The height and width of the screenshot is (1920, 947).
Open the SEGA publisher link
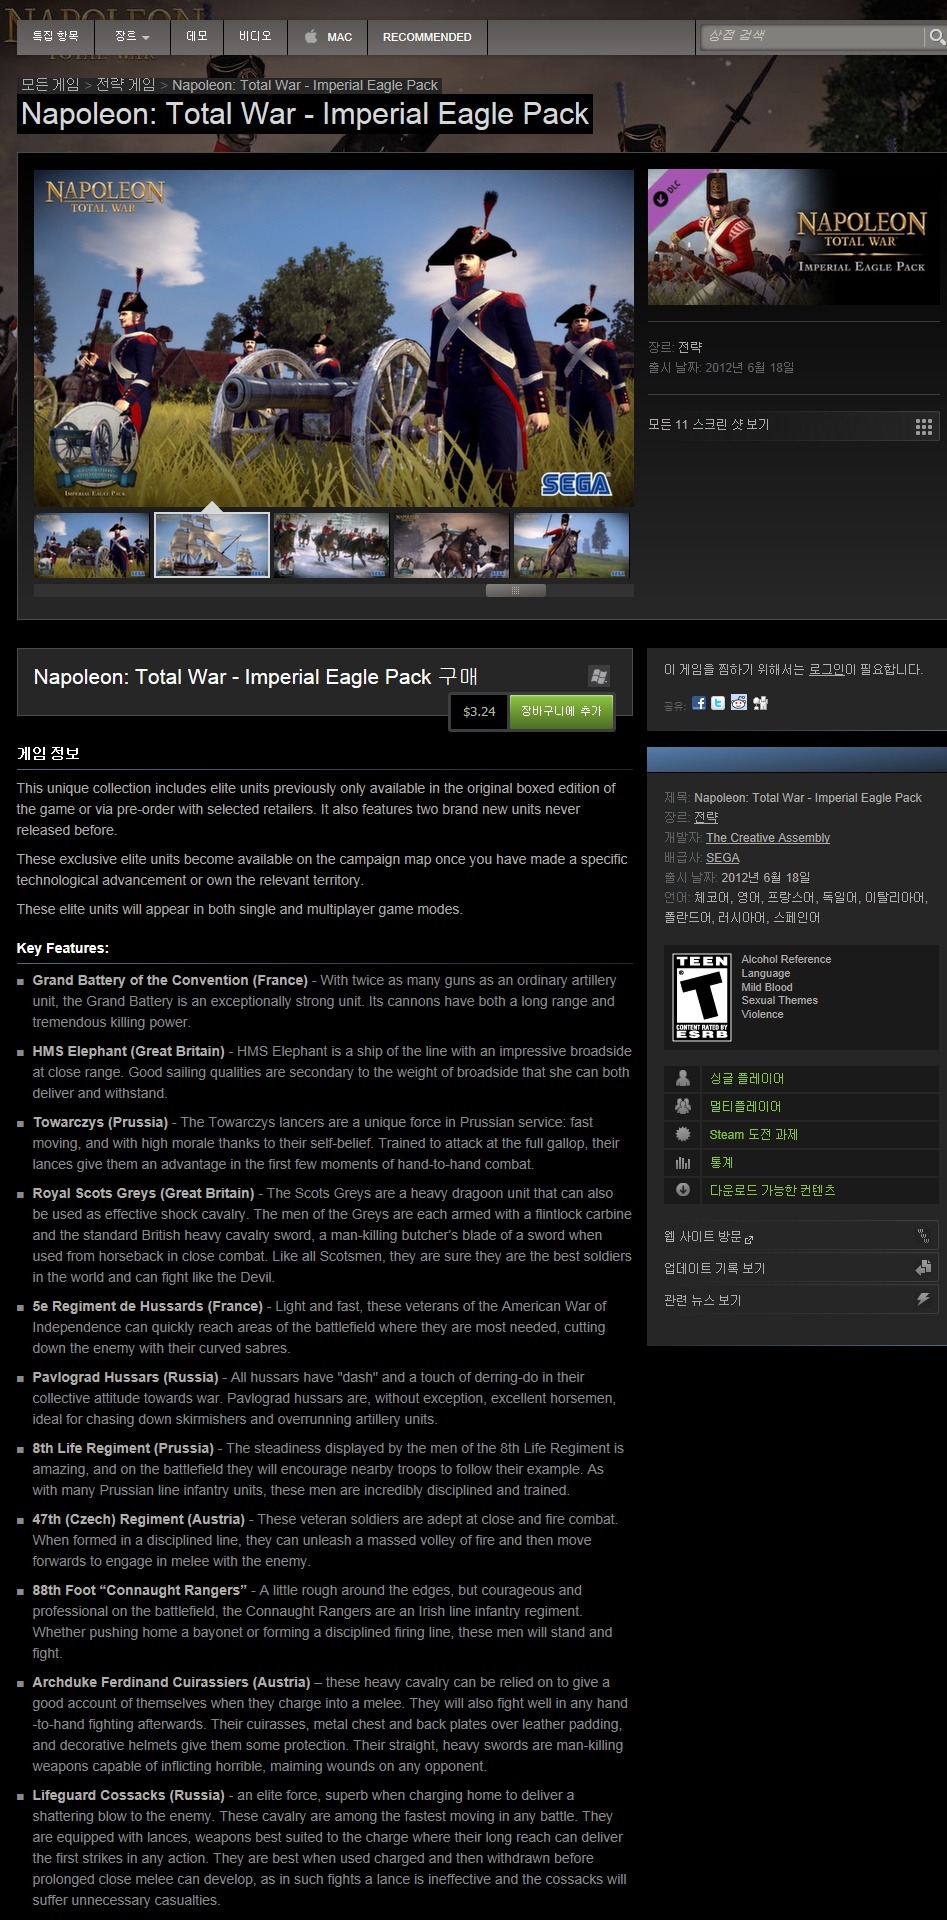coord(723,858)
